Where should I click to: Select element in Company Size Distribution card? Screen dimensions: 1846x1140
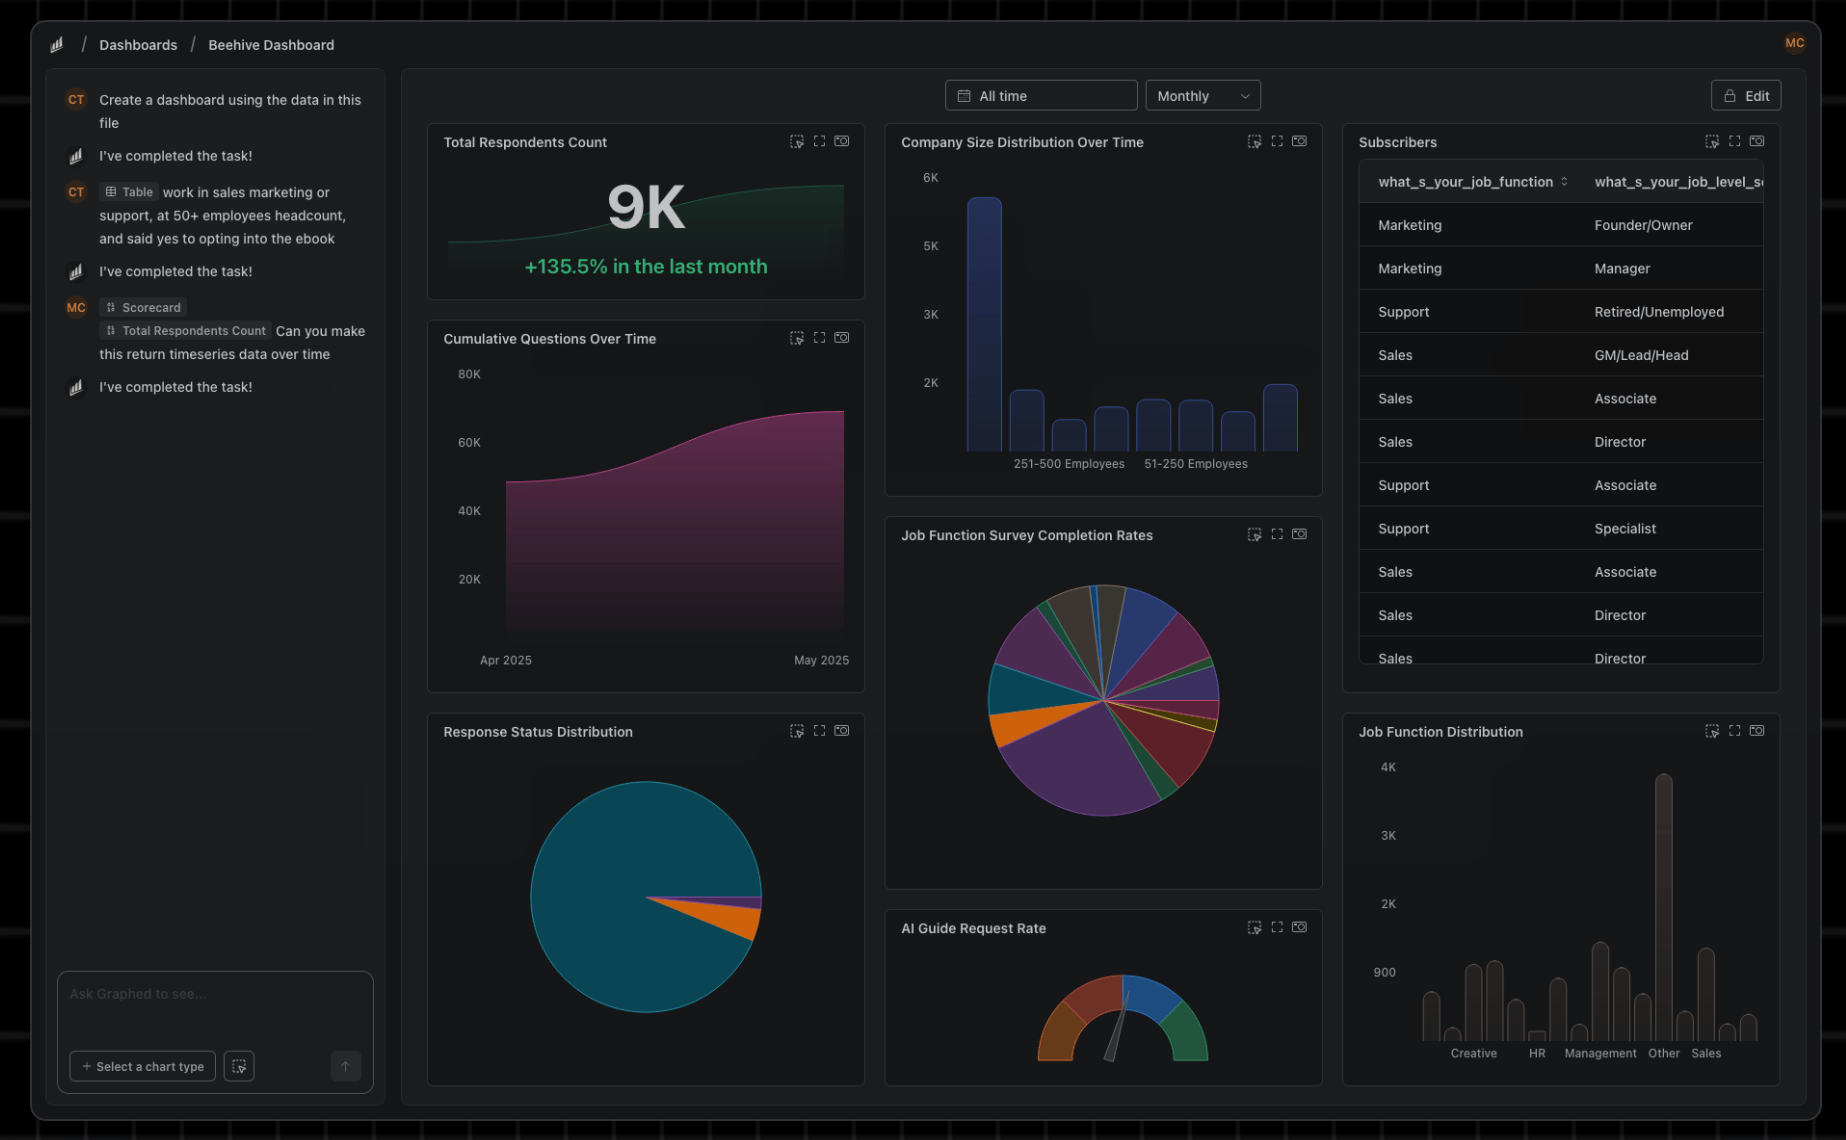pos(1254,141)
